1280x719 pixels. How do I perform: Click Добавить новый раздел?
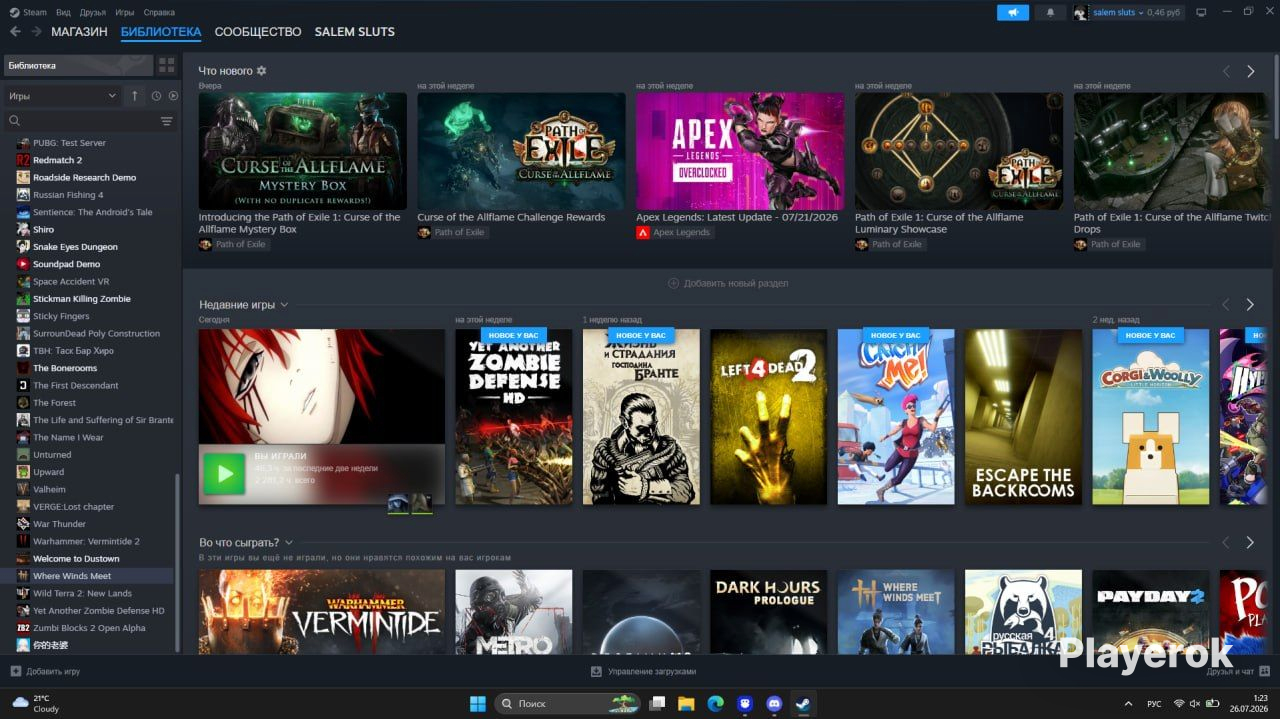coord(728,283)
